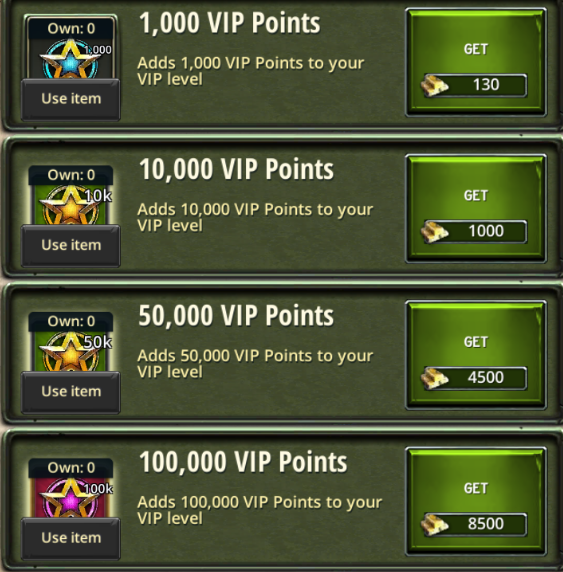563x572 pixels.
Task: Use the 1,000 VIP Points item
Action: 71,99
